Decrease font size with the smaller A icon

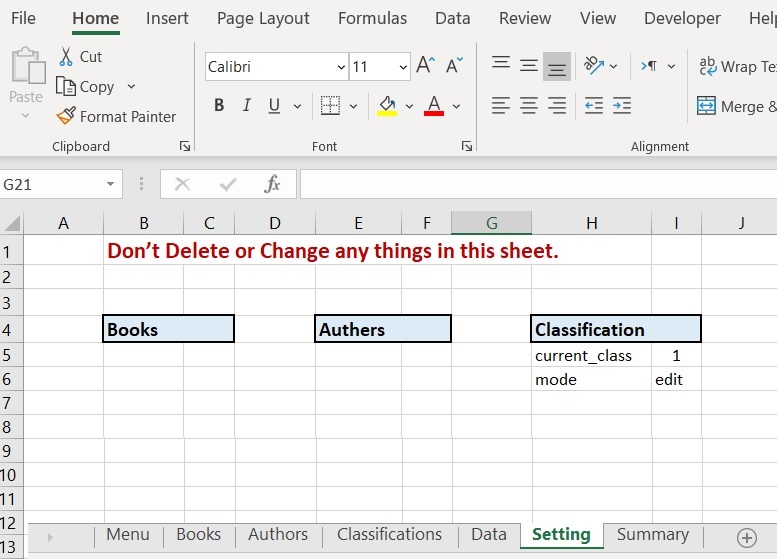coord(454,66)
